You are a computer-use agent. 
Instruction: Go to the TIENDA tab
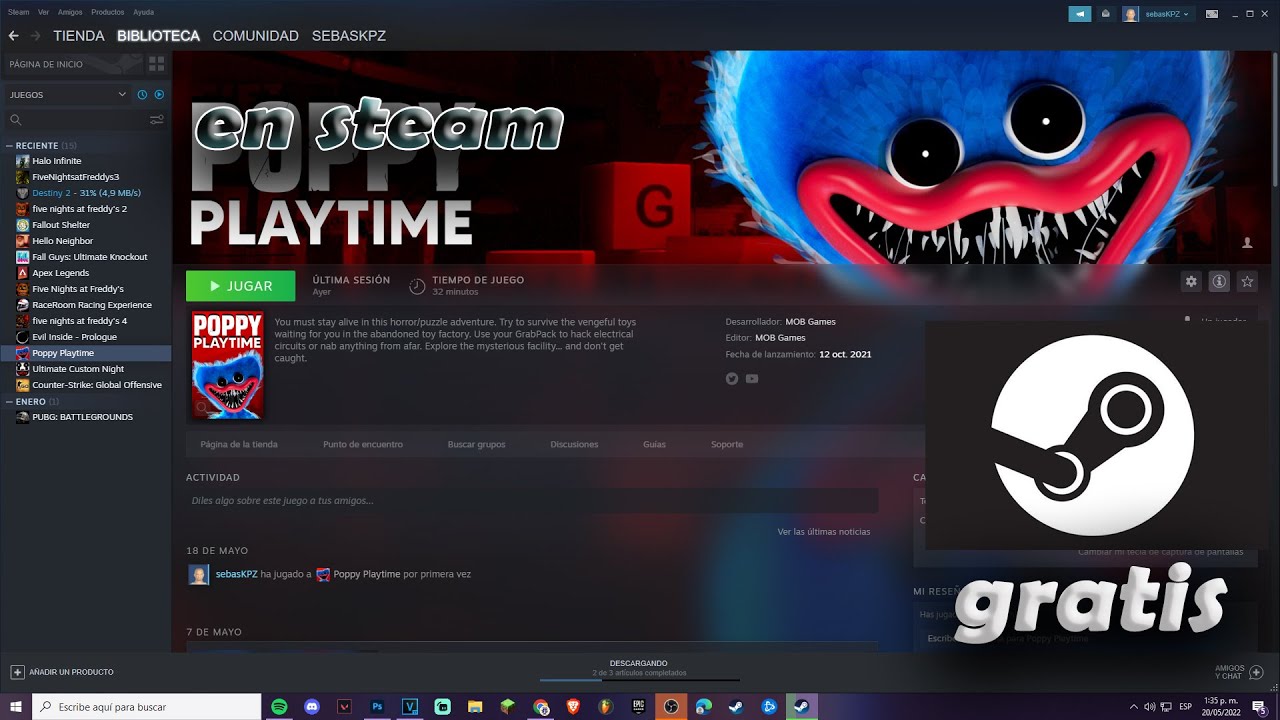click(79, 36)
